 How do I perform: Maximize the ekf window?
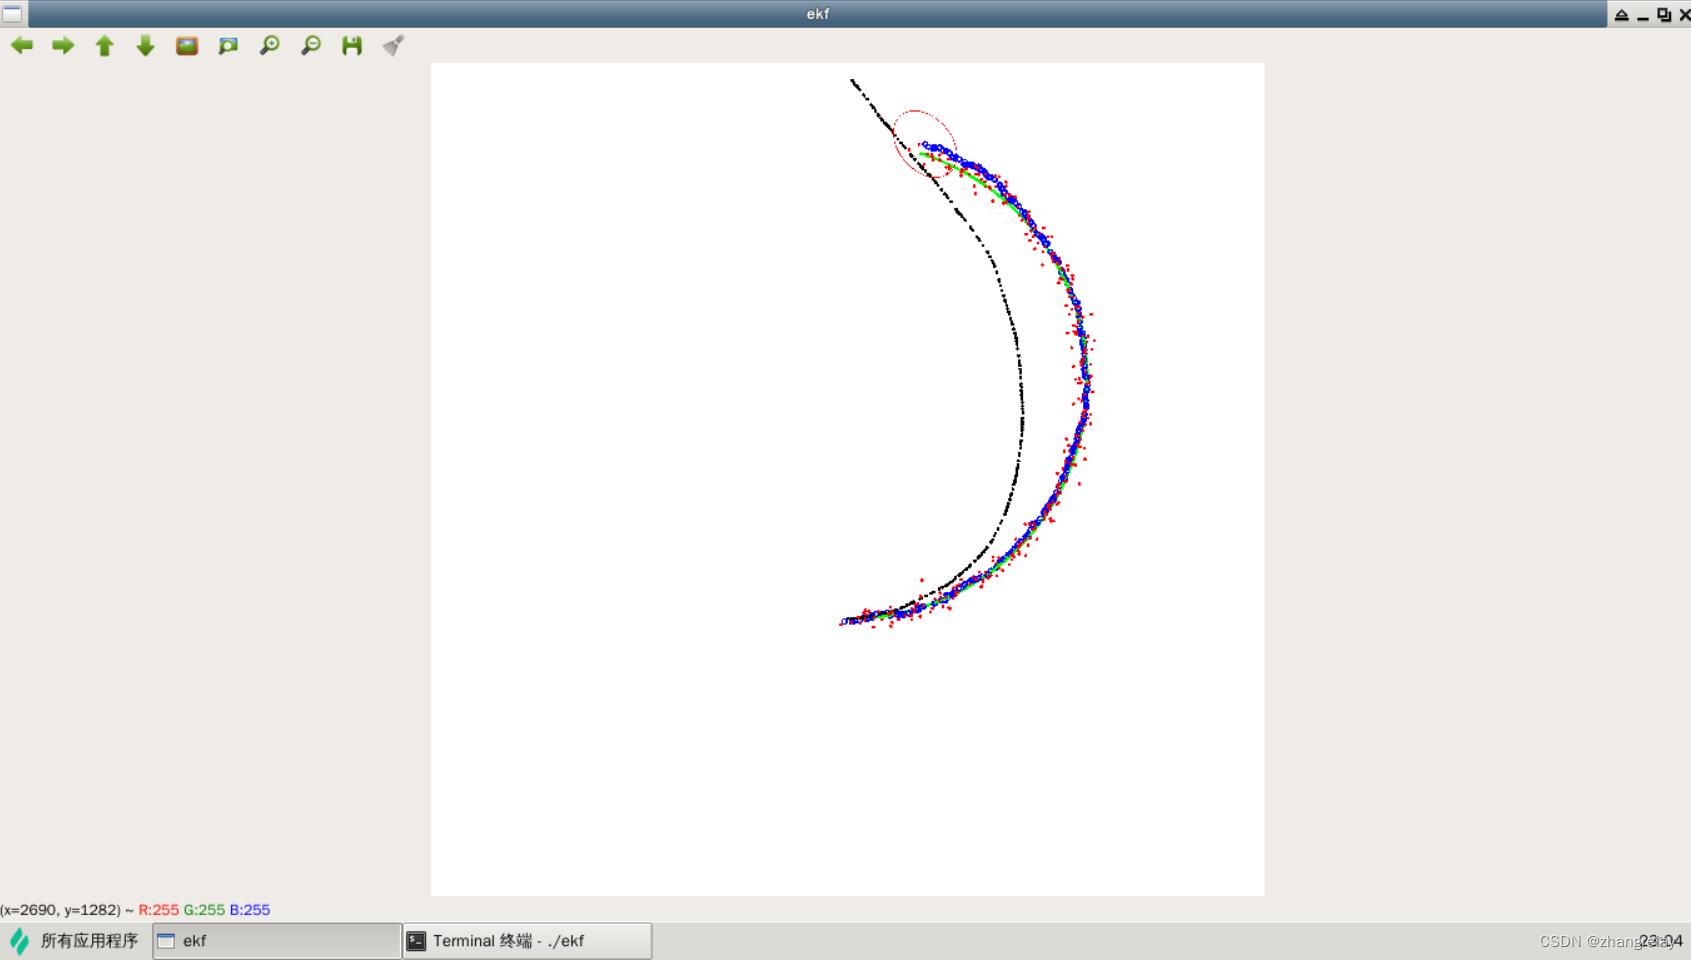(x=1664, y=15)
